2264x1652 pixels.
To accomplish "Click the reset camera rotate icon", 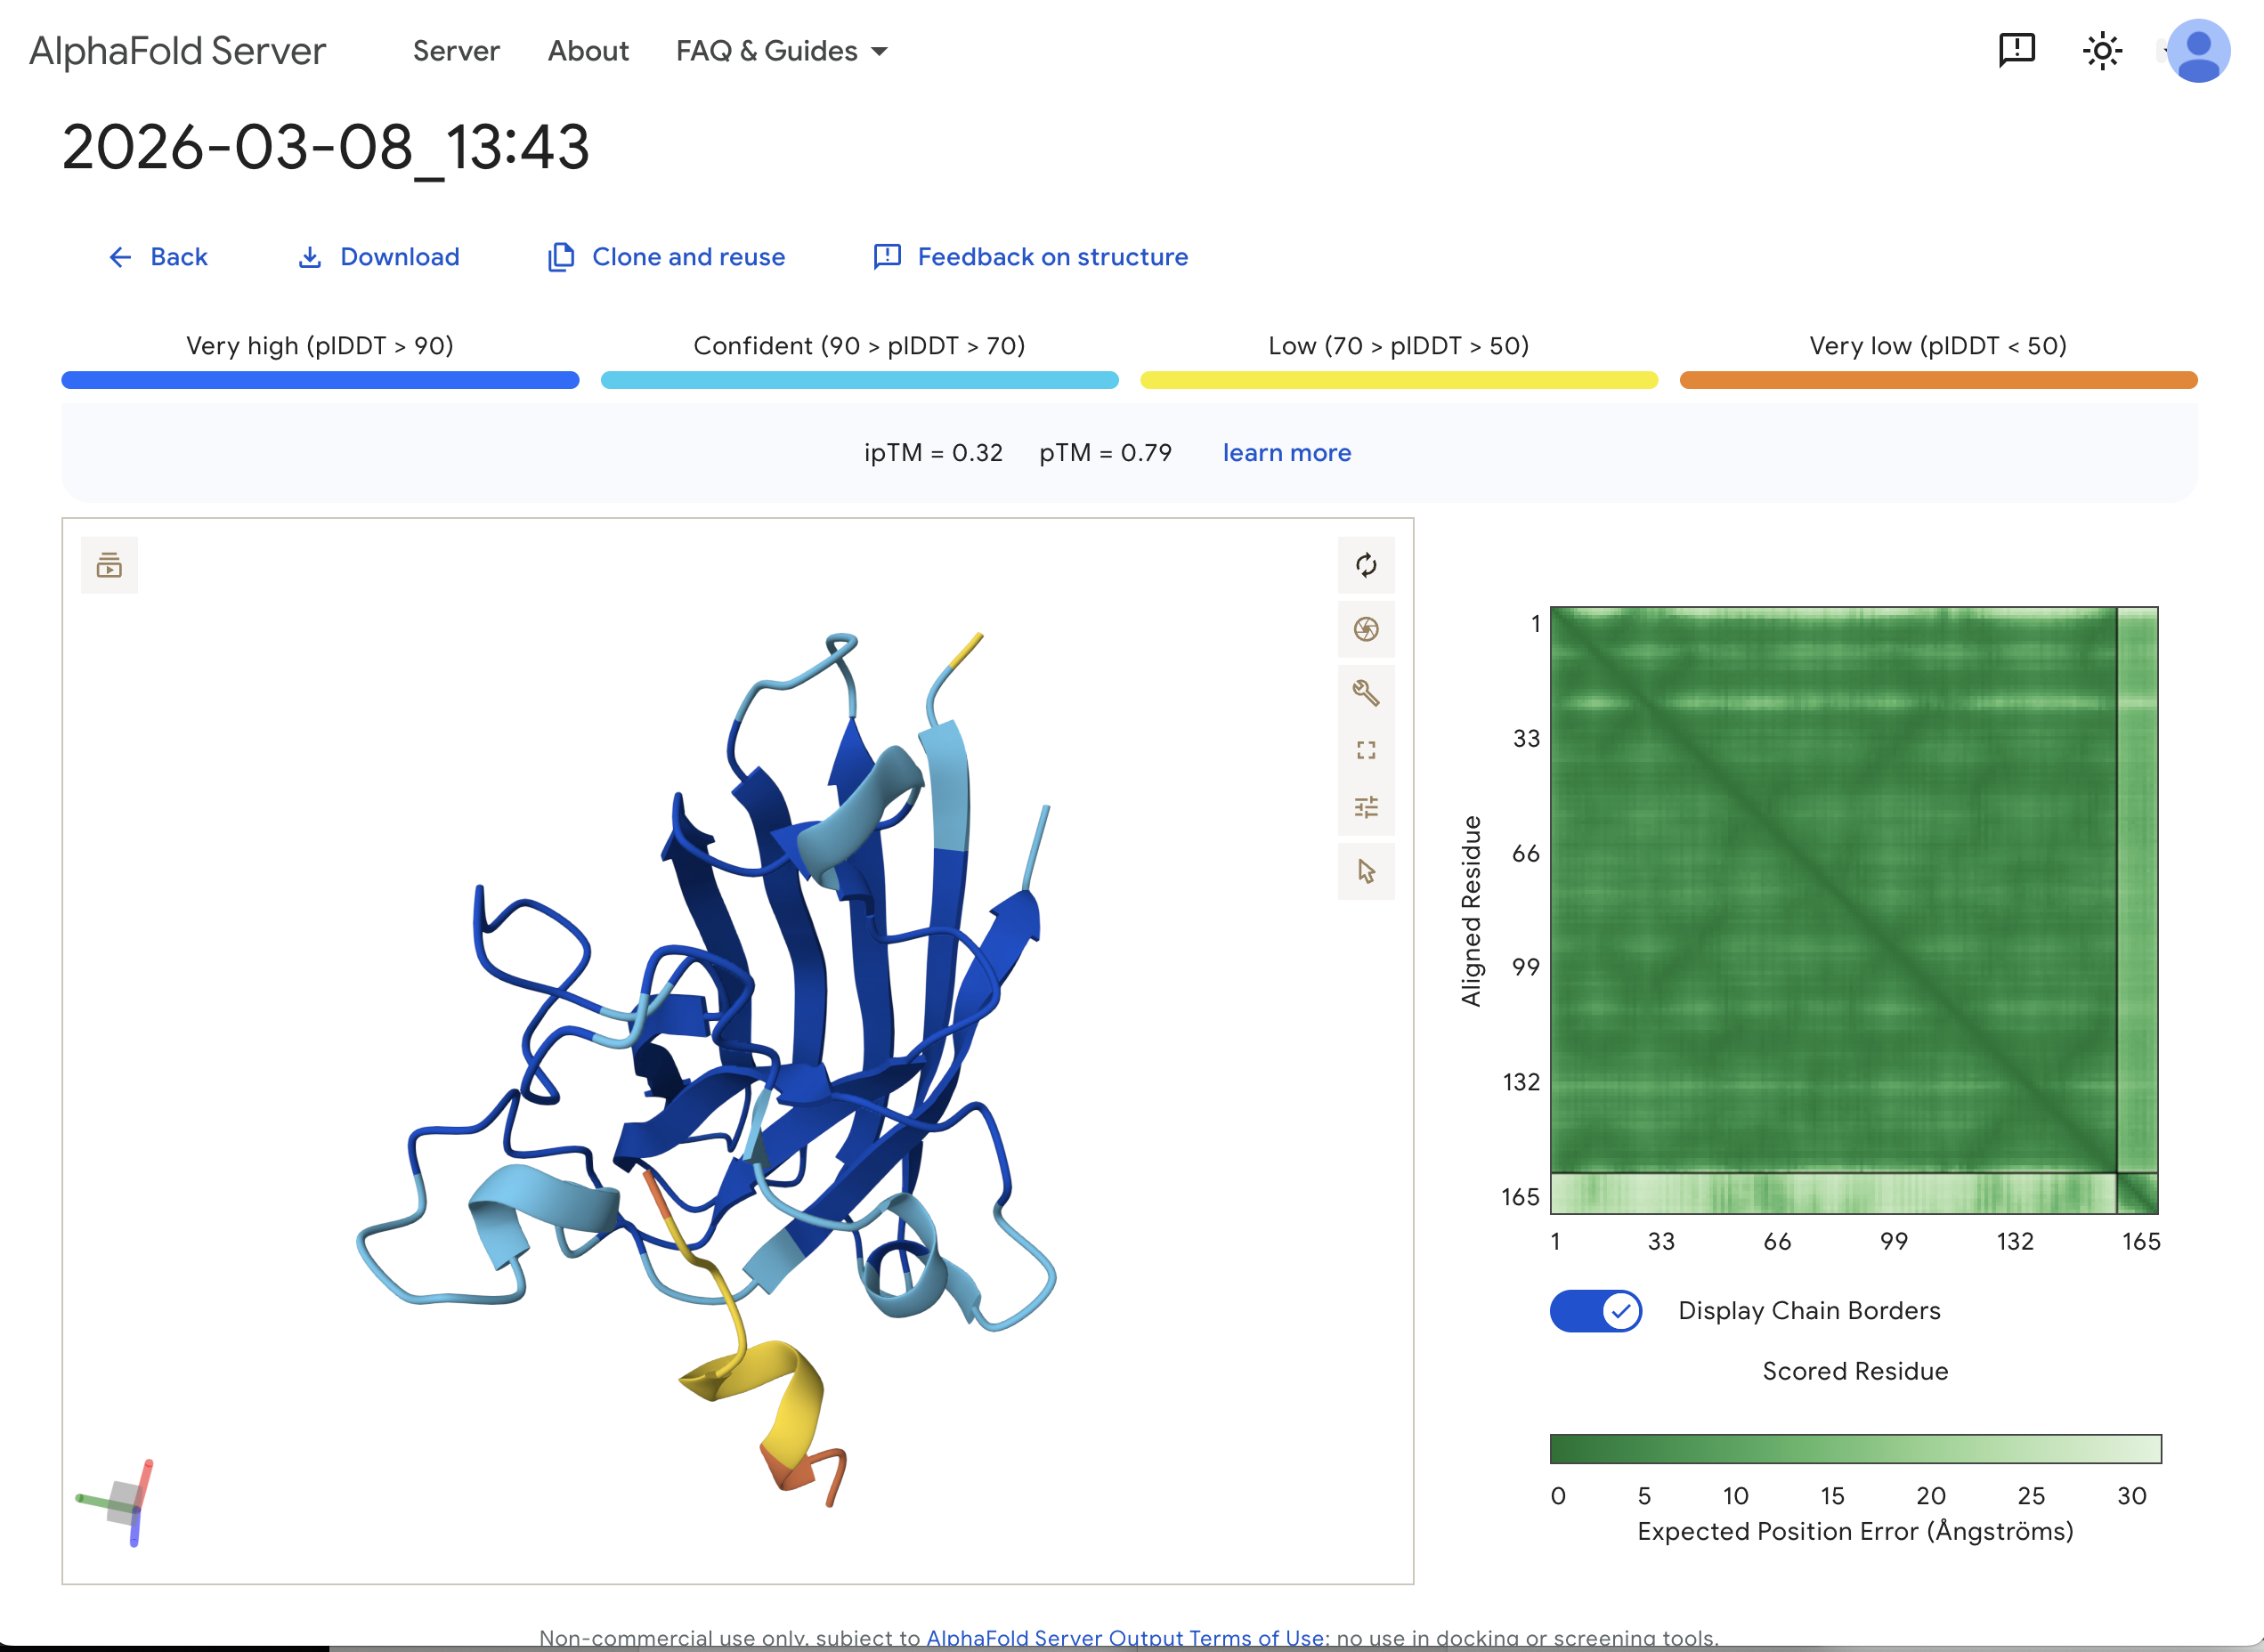I will coord(1366,565).
